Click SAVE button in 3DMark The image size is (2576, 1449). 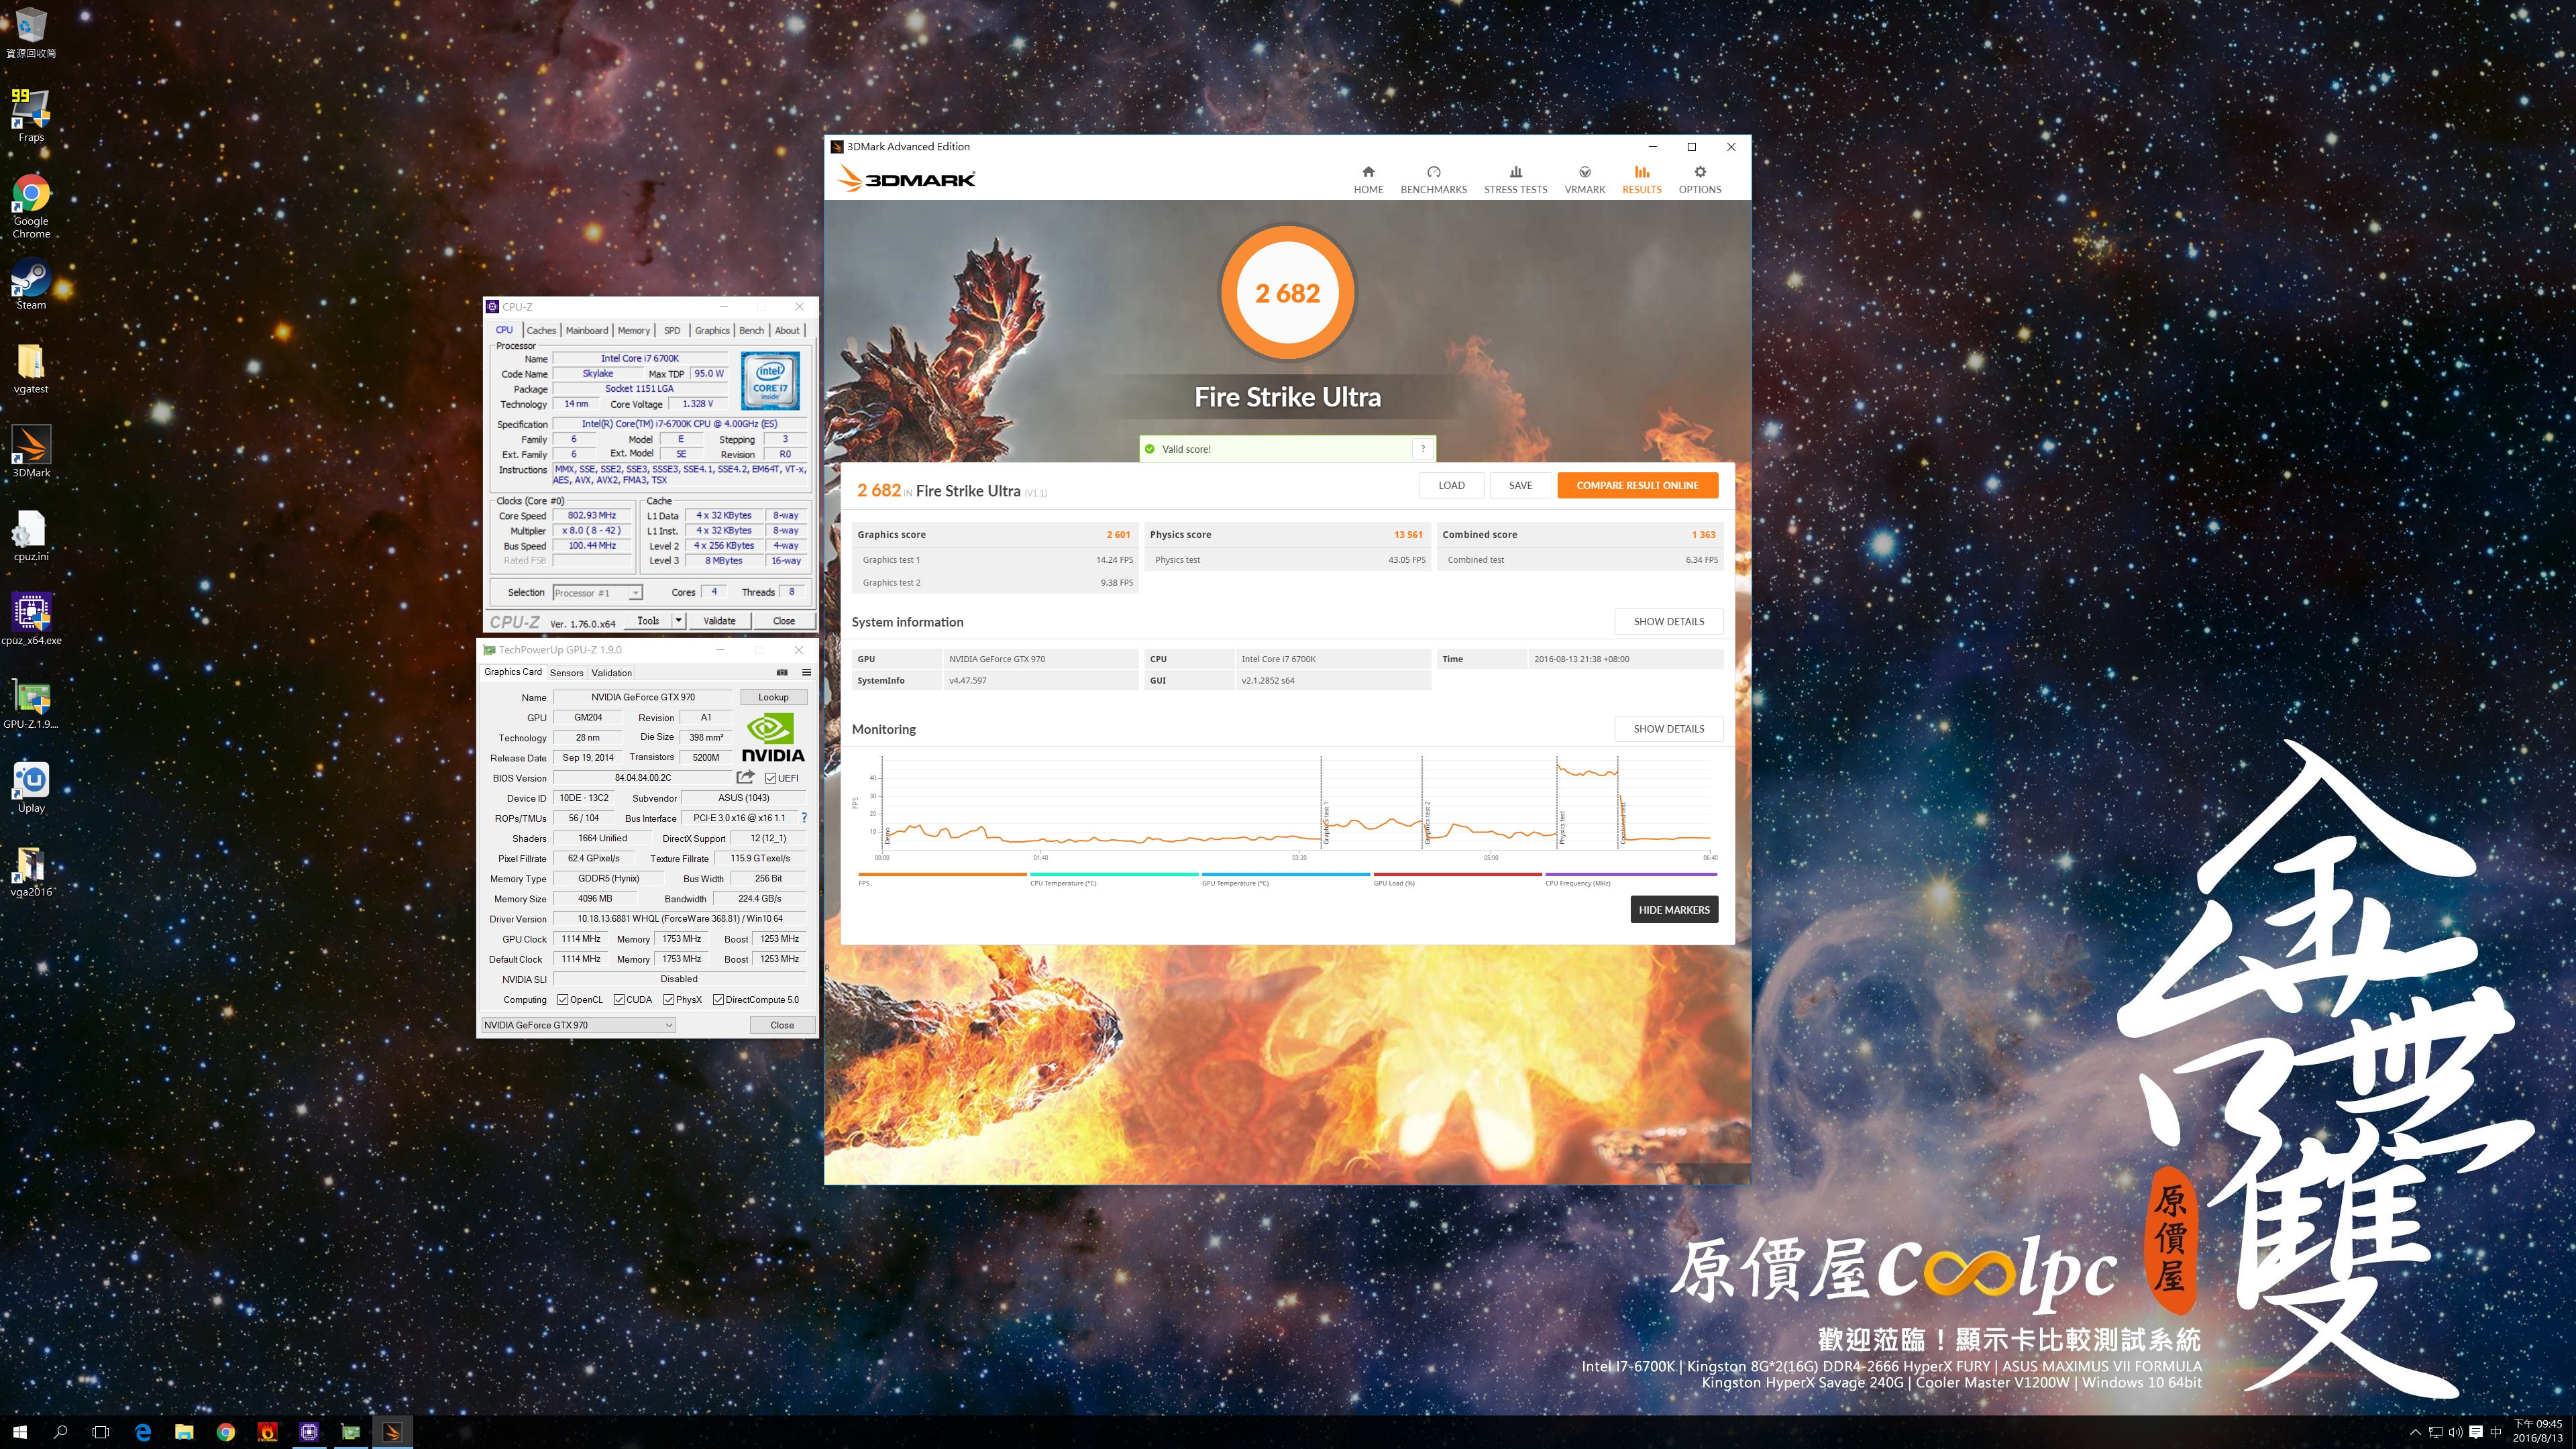(1520, 485)
